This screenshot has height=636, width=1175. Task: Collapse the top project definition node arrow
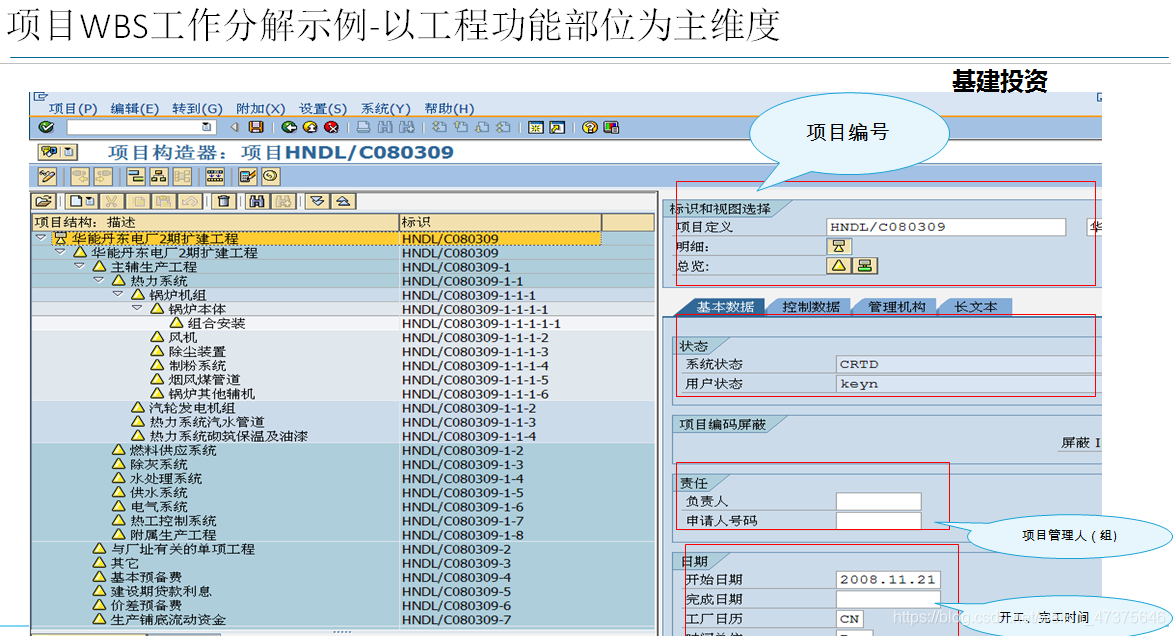click(41, 237)
